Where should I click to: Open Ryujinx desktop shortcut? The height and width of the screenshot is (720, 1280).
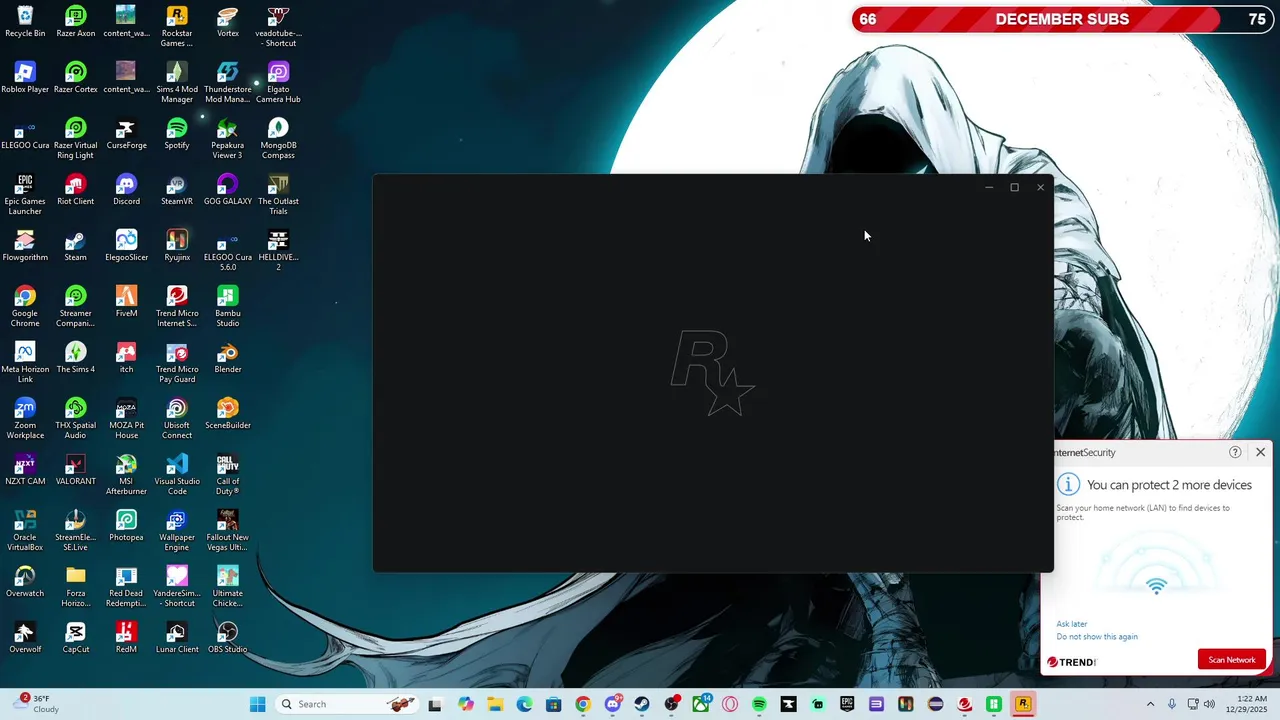177,245
